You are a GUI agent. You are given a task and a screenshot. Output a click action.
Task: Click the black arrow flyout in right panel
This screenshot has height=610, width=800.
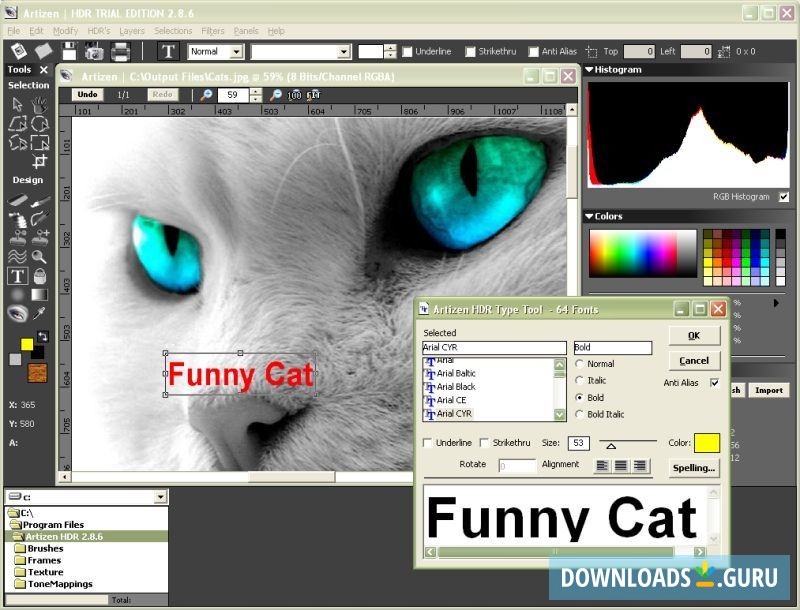pyautogui.click(x=776, y=303)
